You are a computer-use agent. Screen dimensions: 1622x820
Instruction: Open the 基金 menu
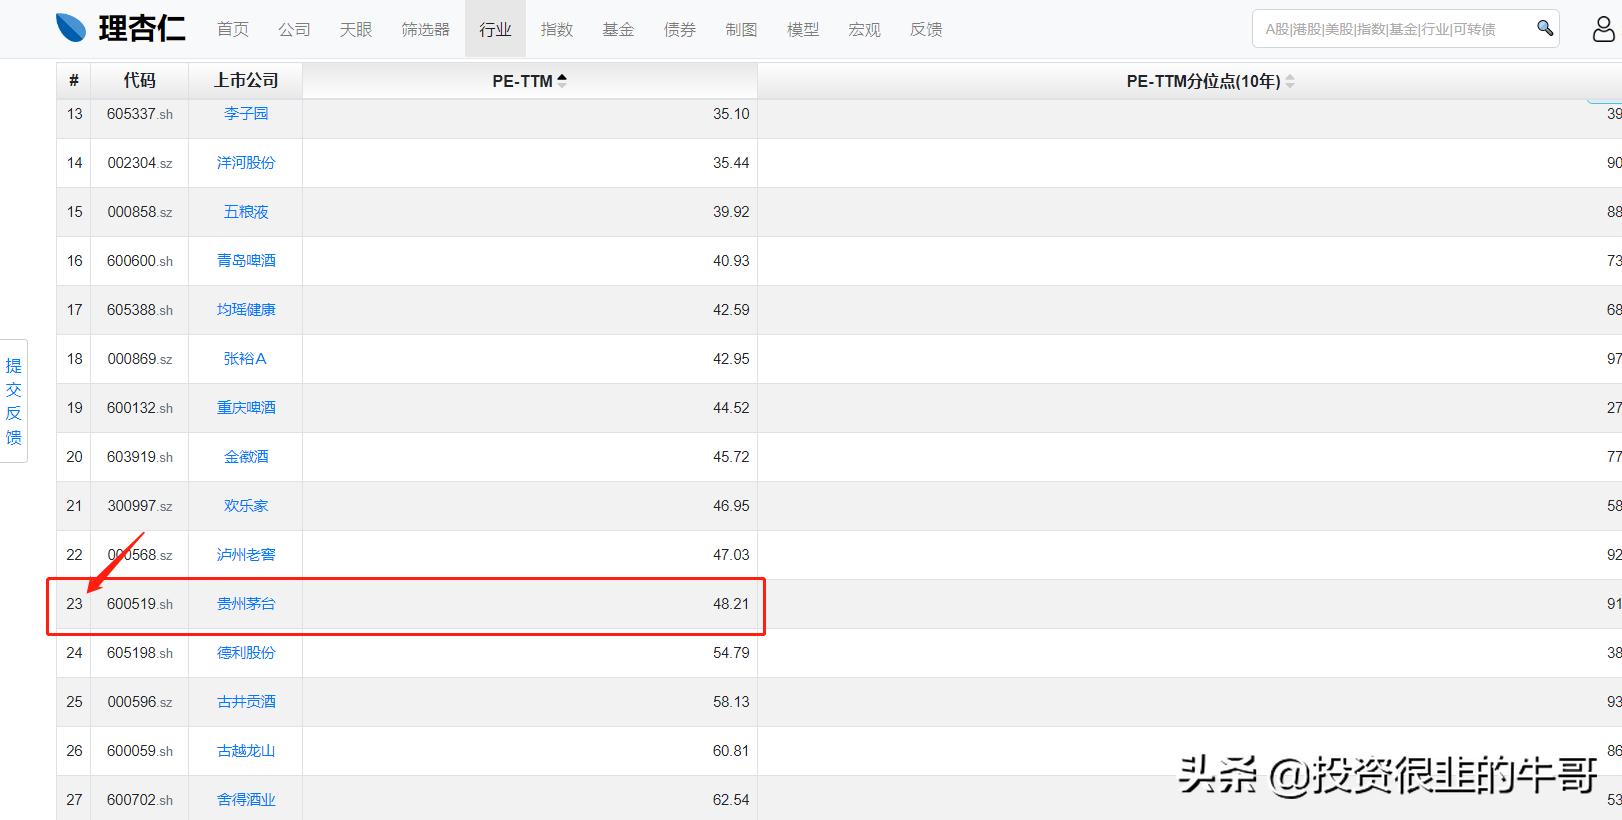(618, 29)
